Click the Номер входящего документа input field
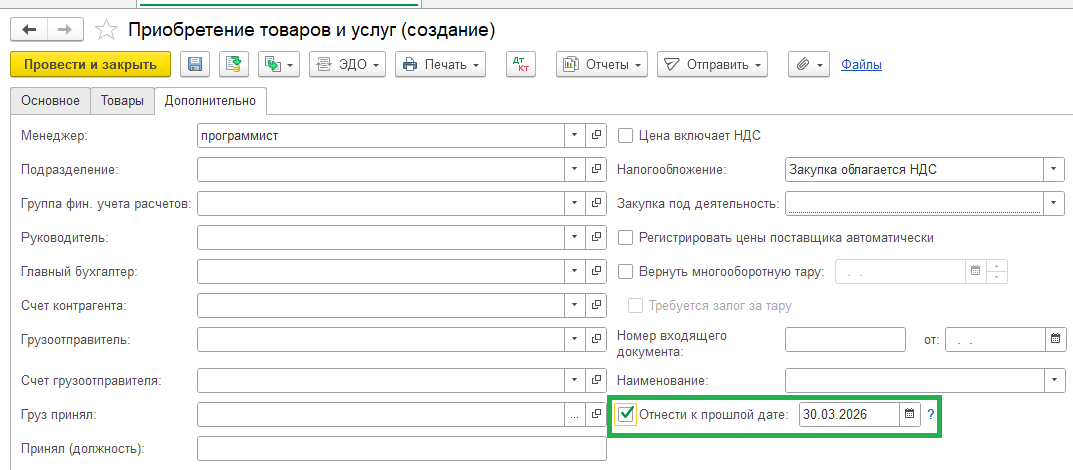The height and width of the screenshot is (470, 1073). [x=845, y=340]
